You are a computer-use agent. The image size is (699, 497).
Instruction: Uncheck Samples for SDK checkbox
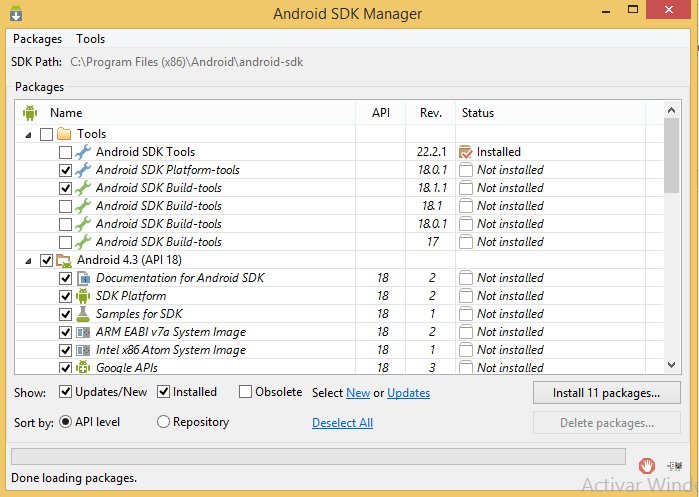(x=66, y=314)
